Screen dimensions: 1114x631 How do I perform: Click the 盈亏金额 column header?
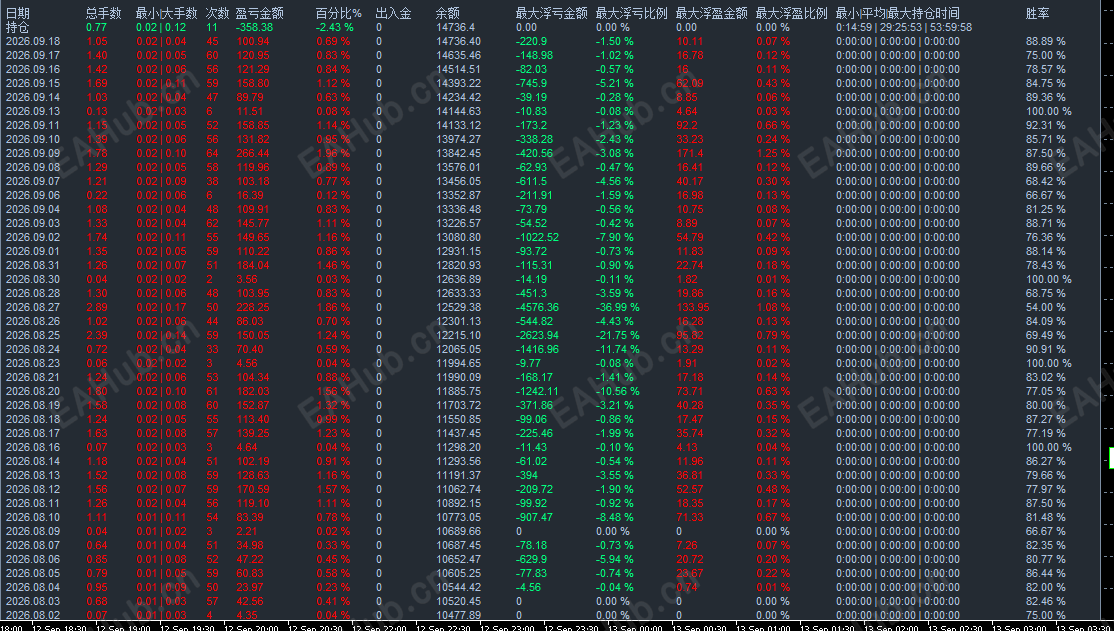(259, 14)
